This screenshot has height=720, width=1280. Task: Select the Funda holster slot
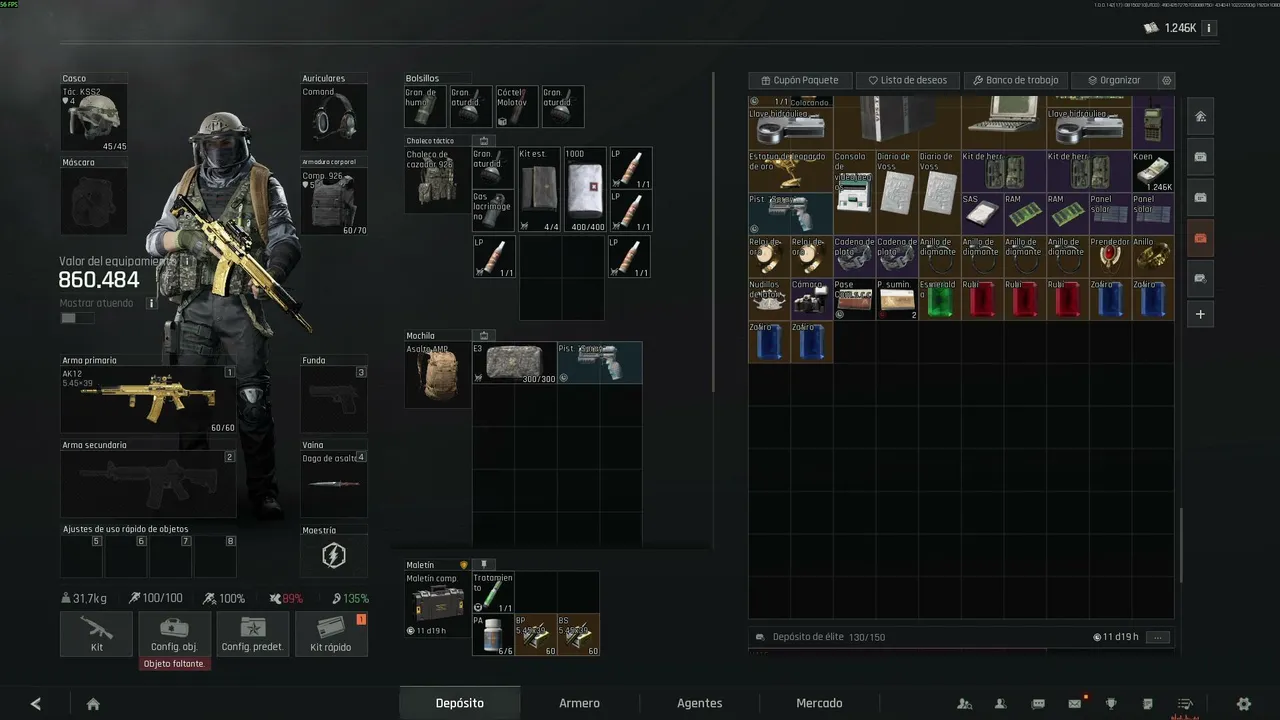click(x=334, y=400)
